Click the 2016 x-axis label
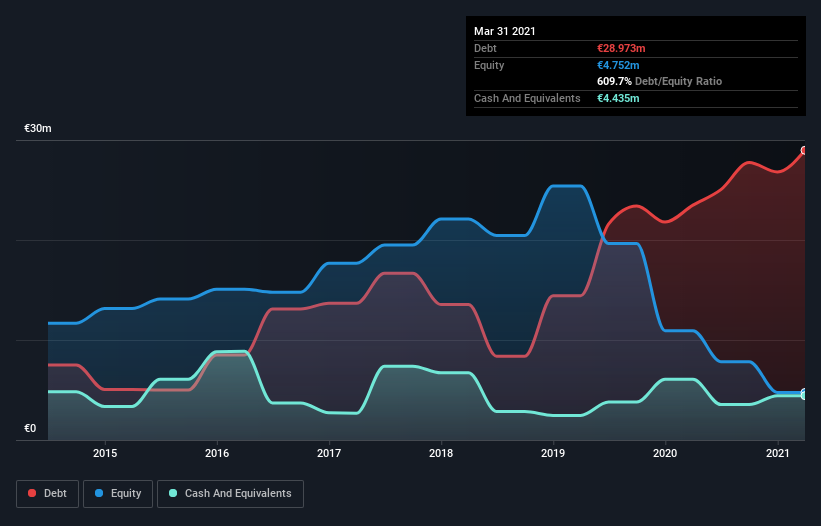This screenshot has height=526, width=821. pyautogui.click(x=217, y=453)
